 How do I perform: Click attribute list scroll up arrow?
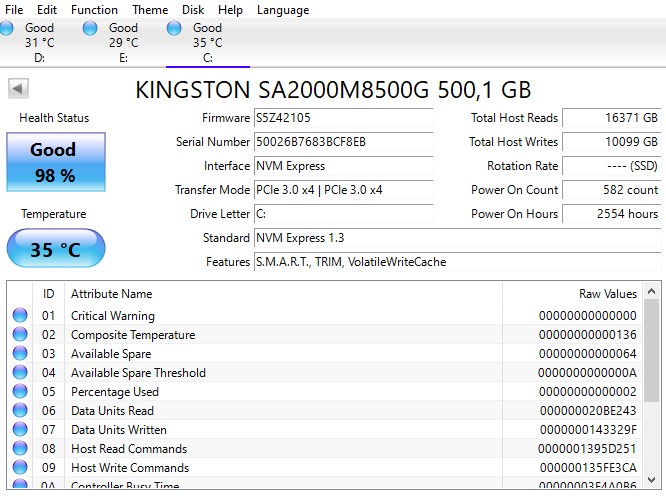[651, 291]
